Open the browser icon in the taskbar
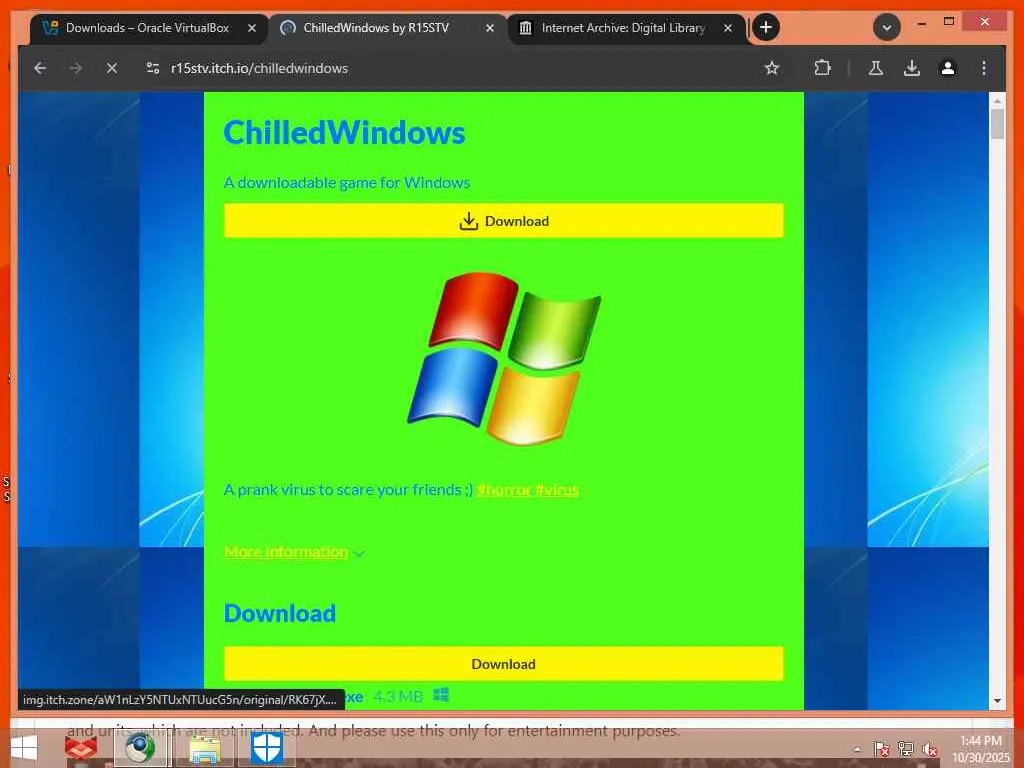Image resolution: width=1024 pixels, height=768 pixels. (140, 748)
